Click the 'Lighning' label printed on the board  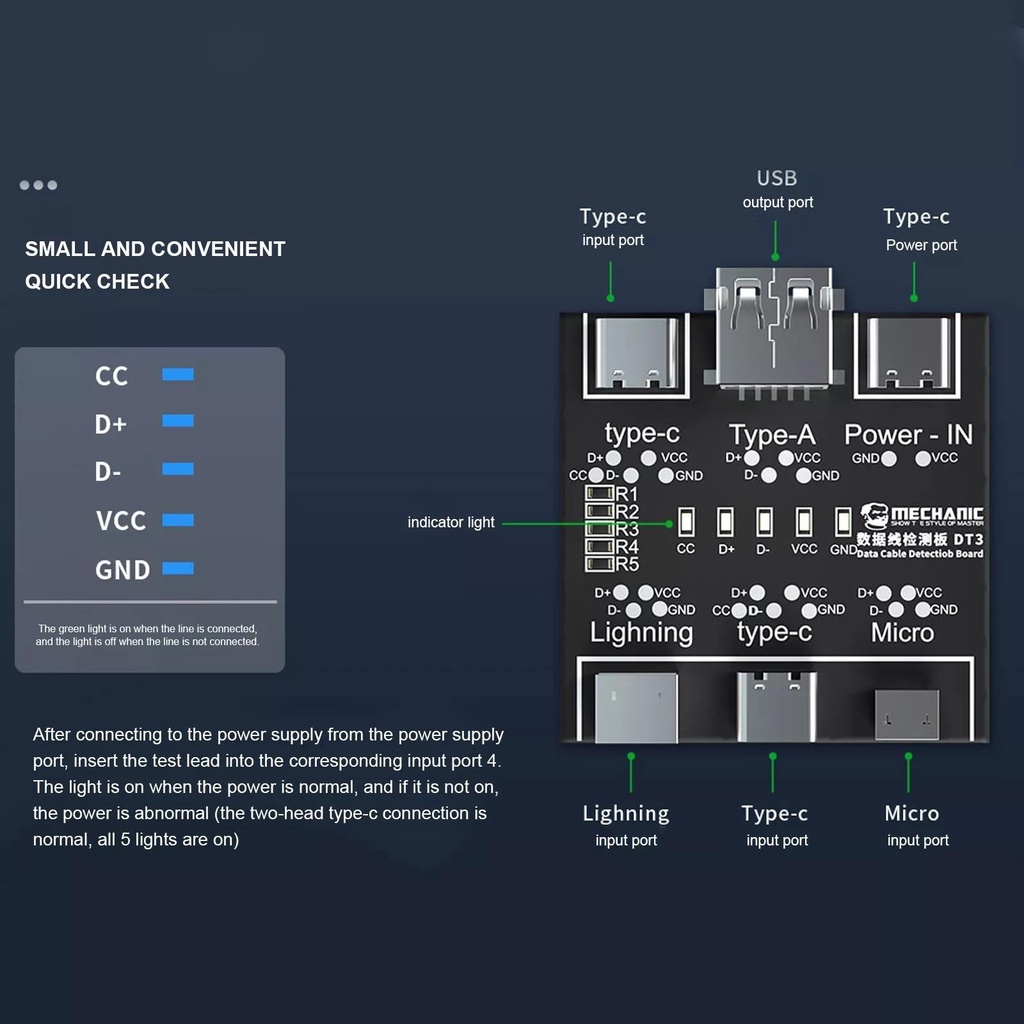641,633
